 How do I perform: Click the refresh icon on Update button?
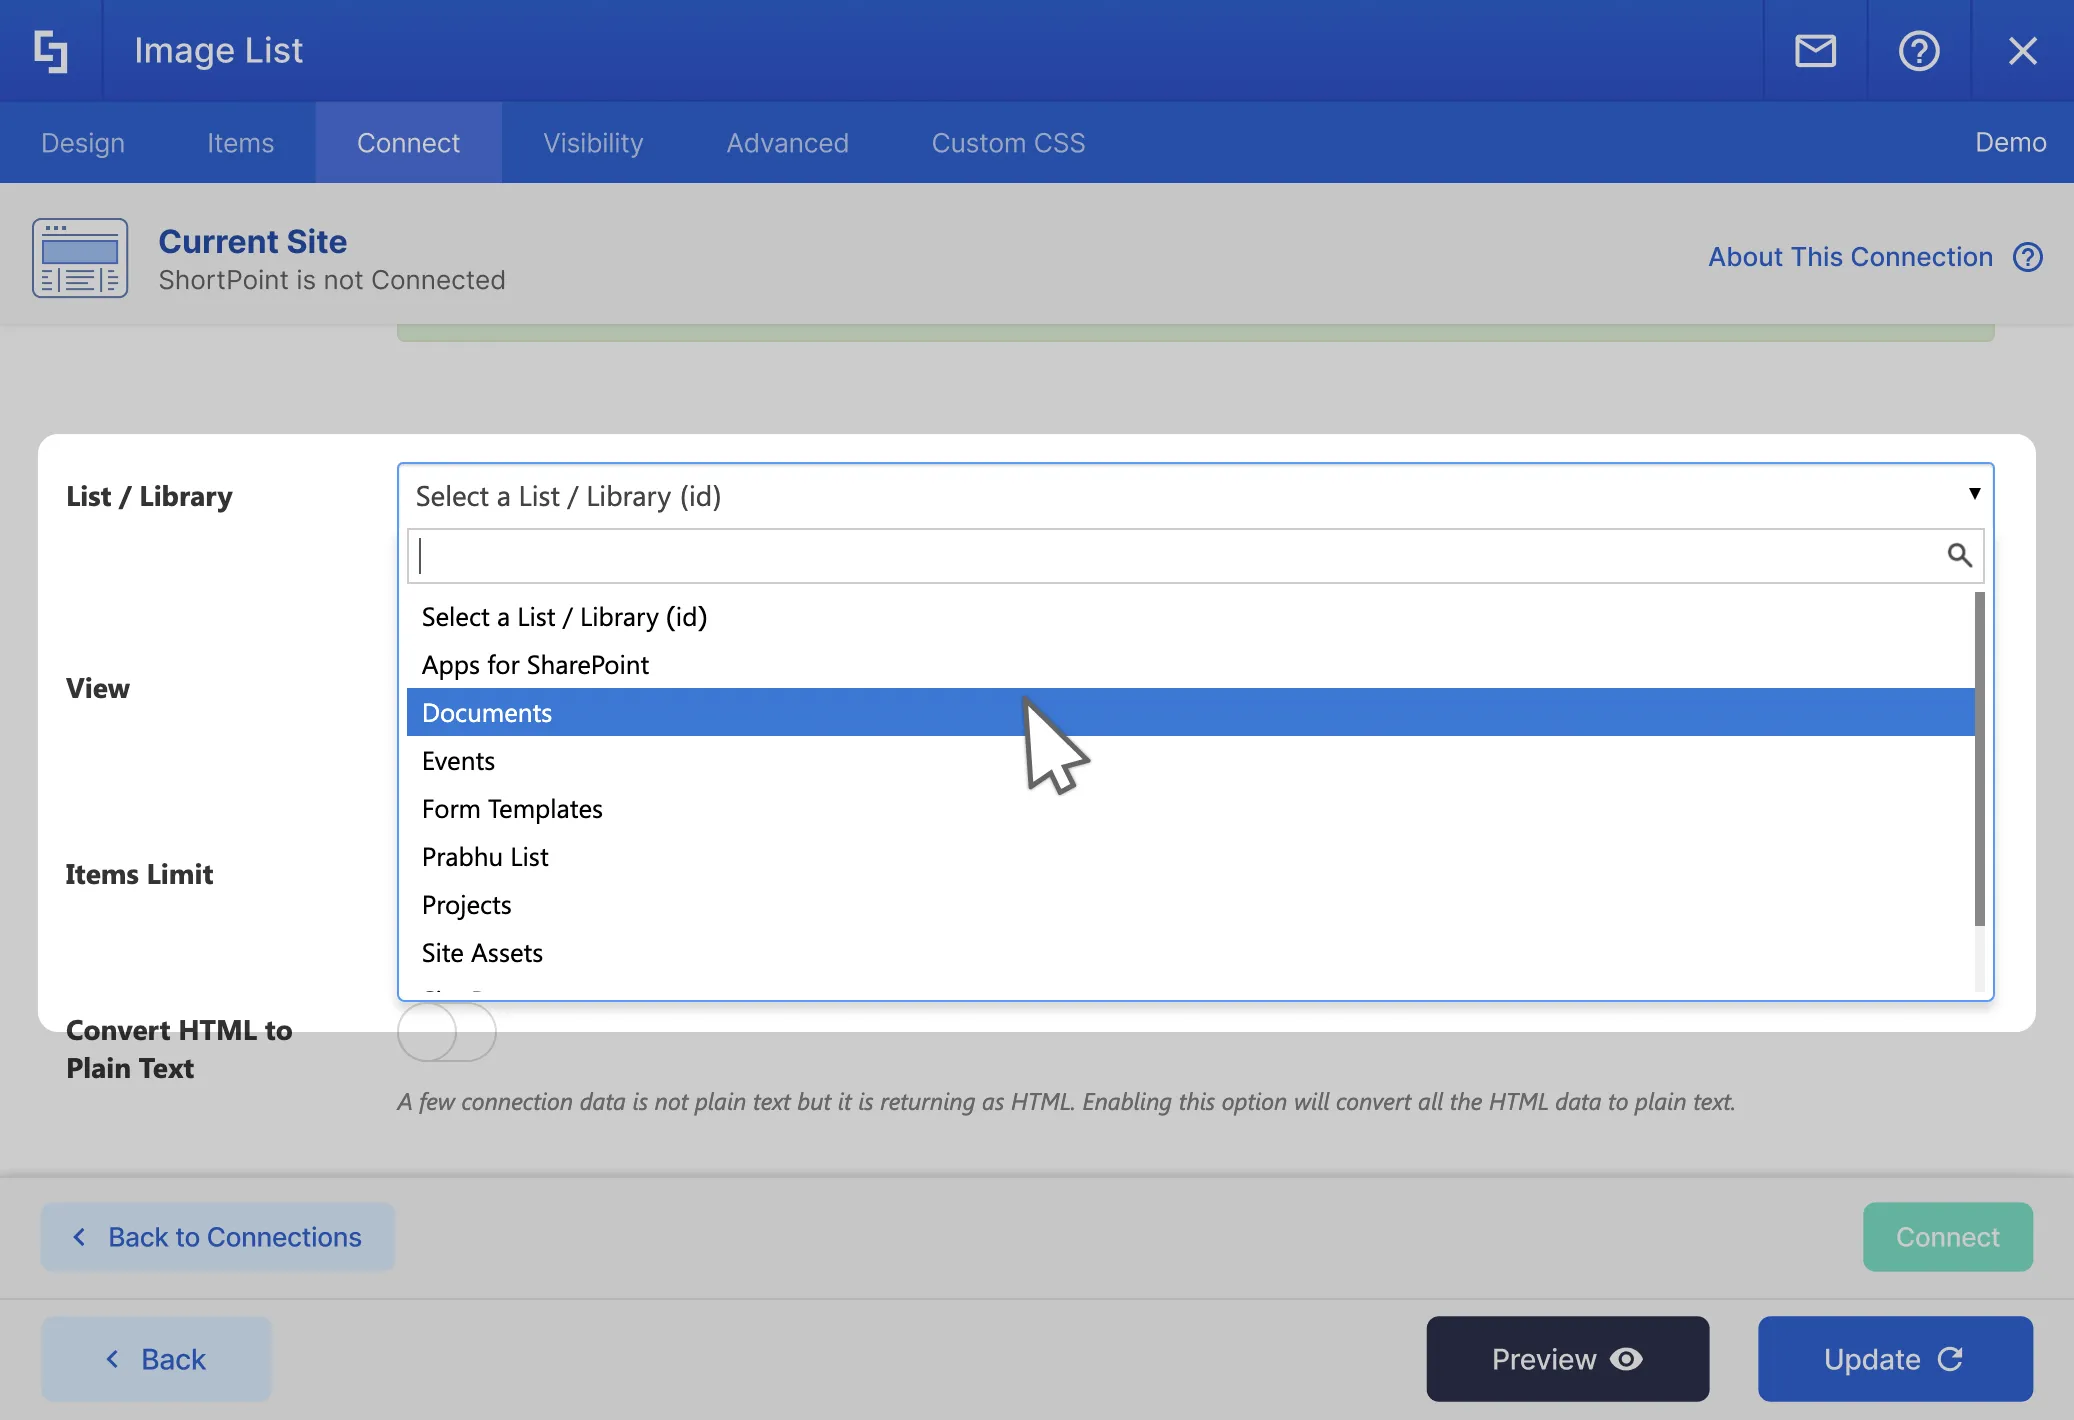[x=1950, y=1359]
